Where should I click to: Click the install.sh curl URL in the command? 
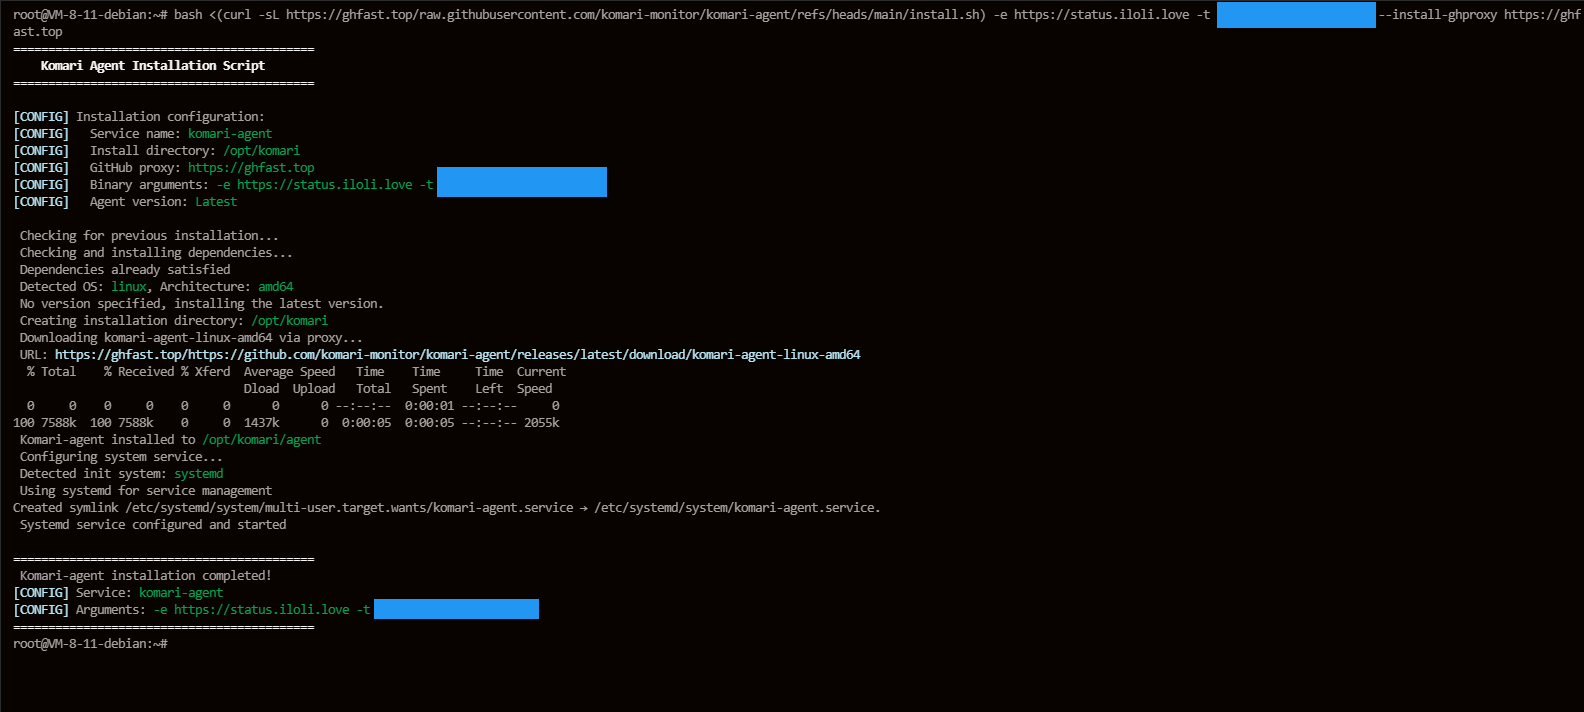tap(635, 15)
